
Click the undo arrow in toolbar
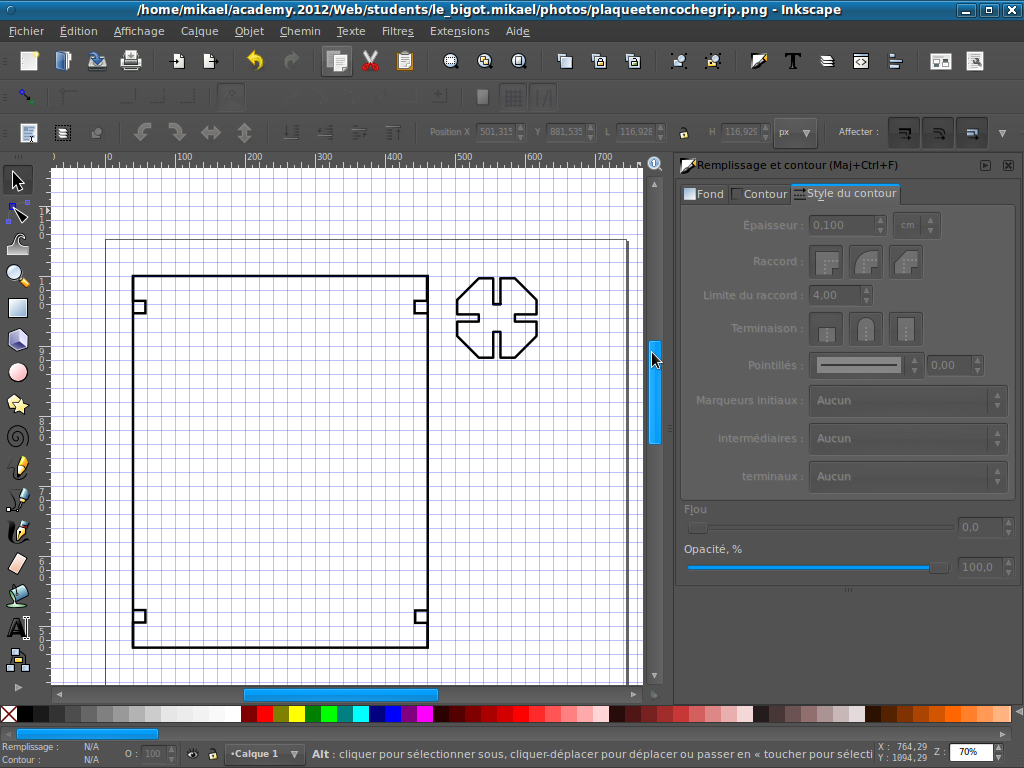[256, 61]
